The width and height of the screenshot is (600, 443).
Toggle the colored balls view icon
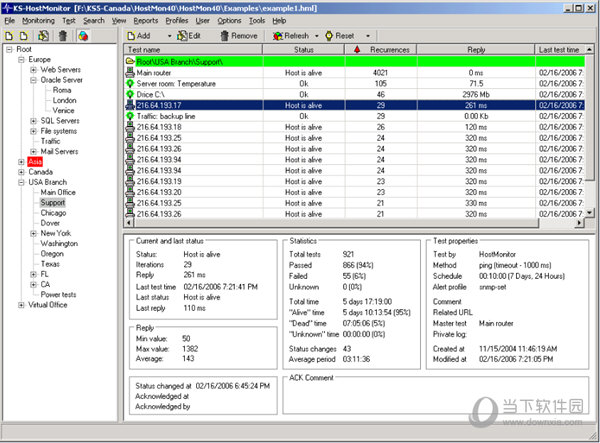83,36
